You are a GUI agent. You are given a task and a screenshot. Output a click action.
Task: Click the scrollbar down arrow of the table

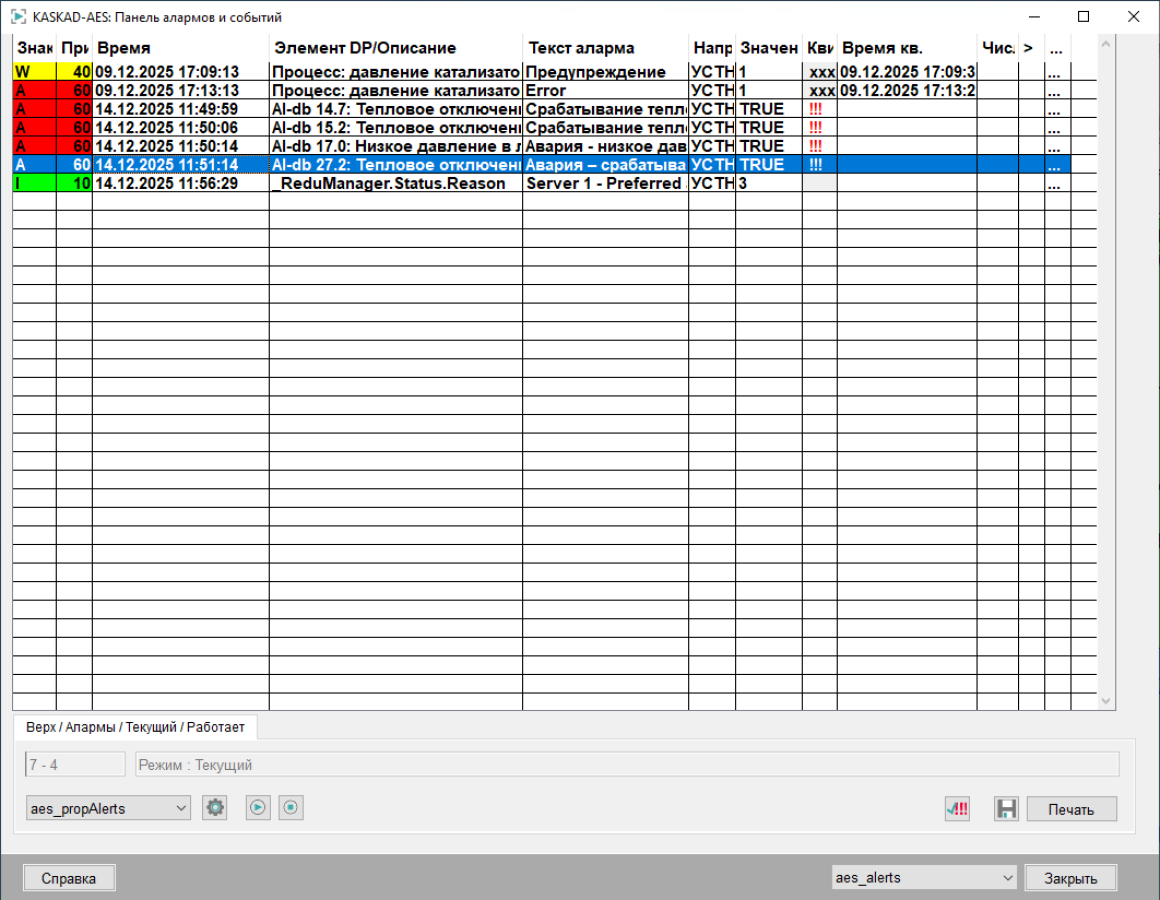1106,702
